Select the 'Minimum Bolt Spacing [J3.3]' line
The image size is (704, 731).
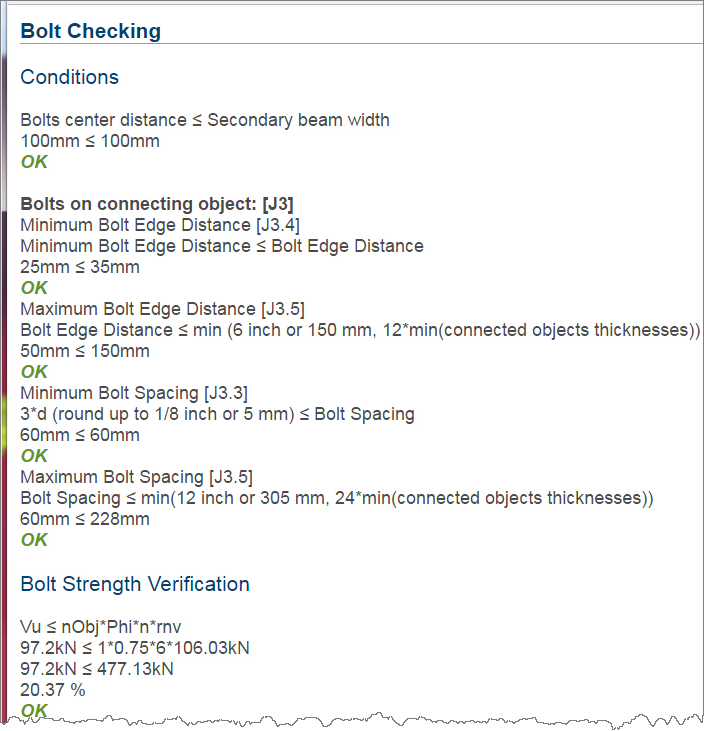pyautogui.click(x=134, y=393)
